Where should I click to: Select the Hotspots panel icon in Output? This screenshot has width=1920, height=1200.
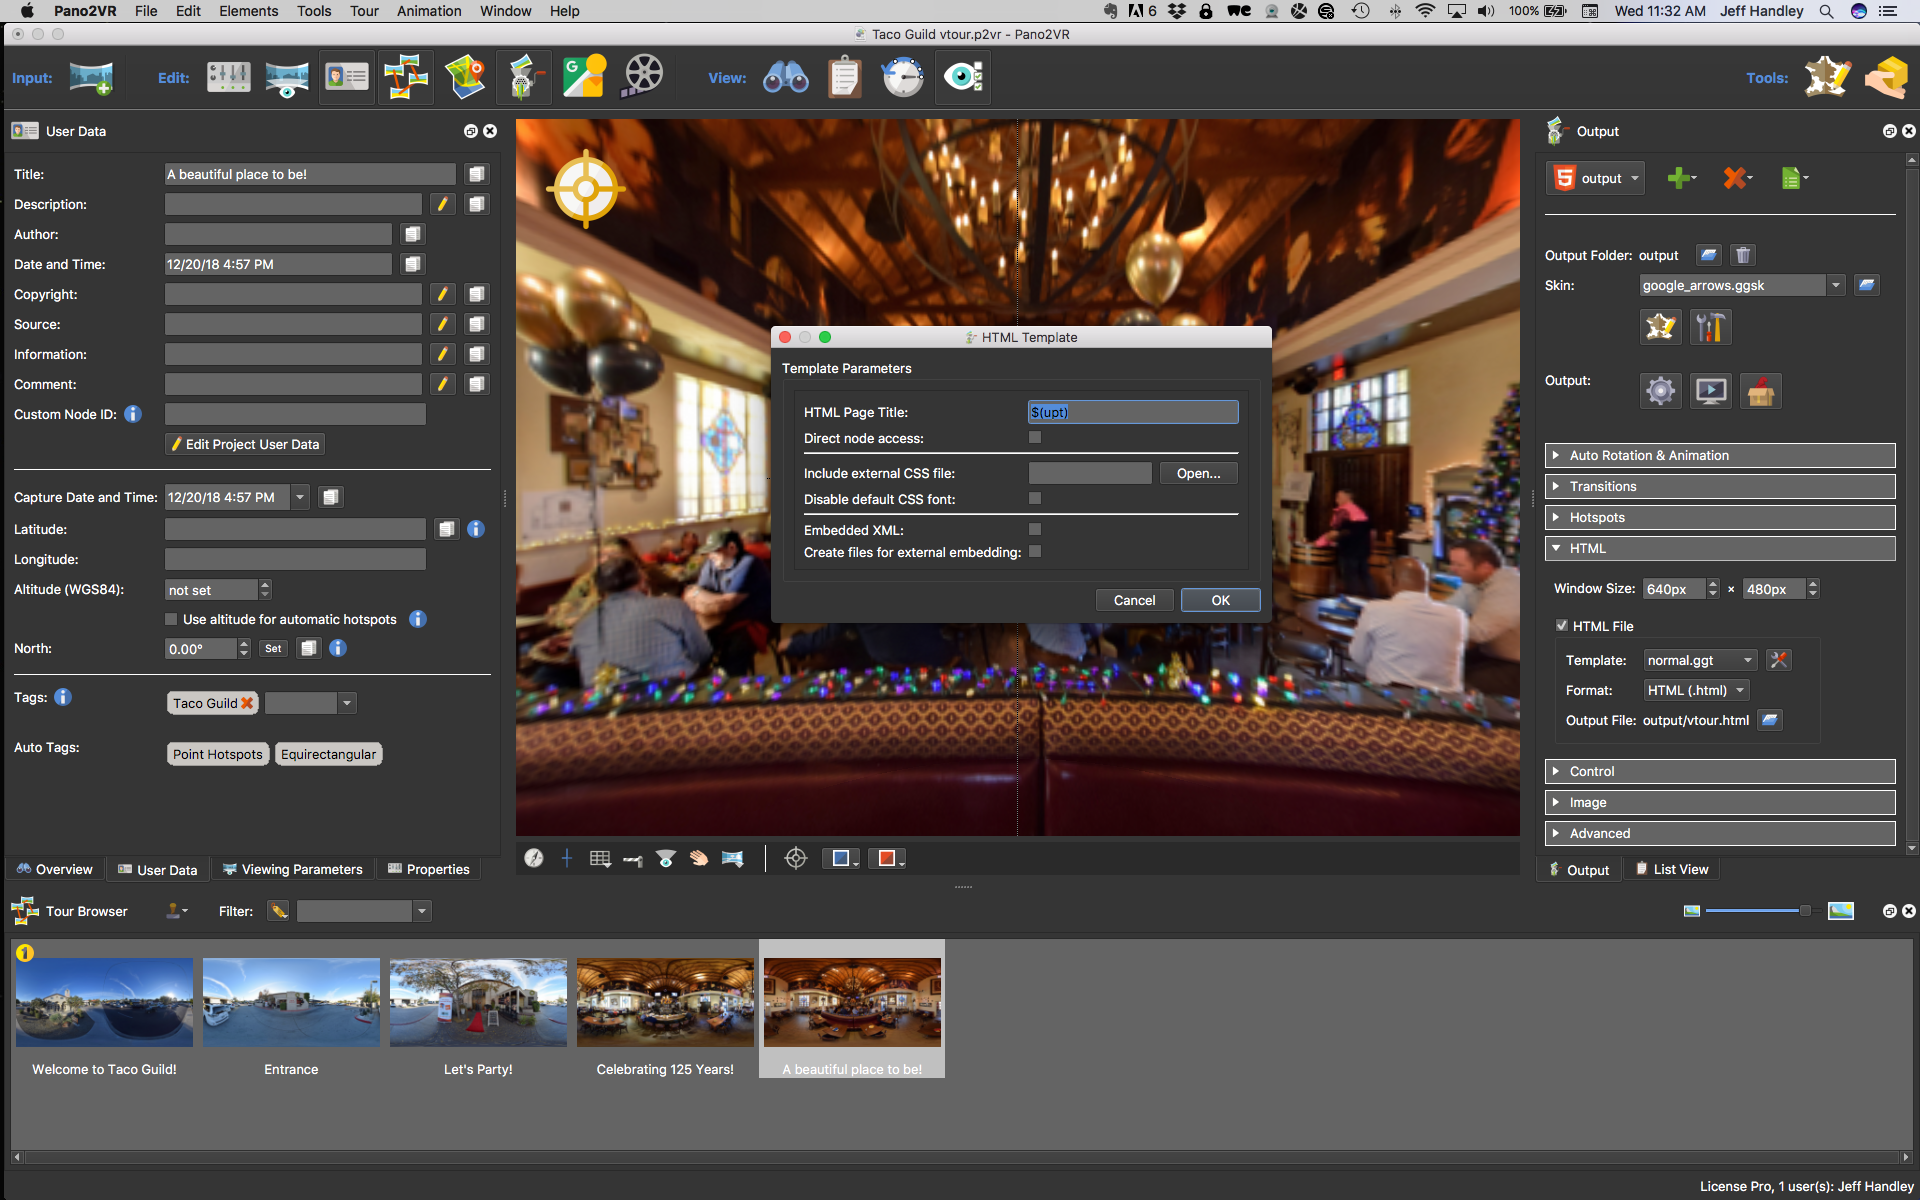tap(1559, 516)
